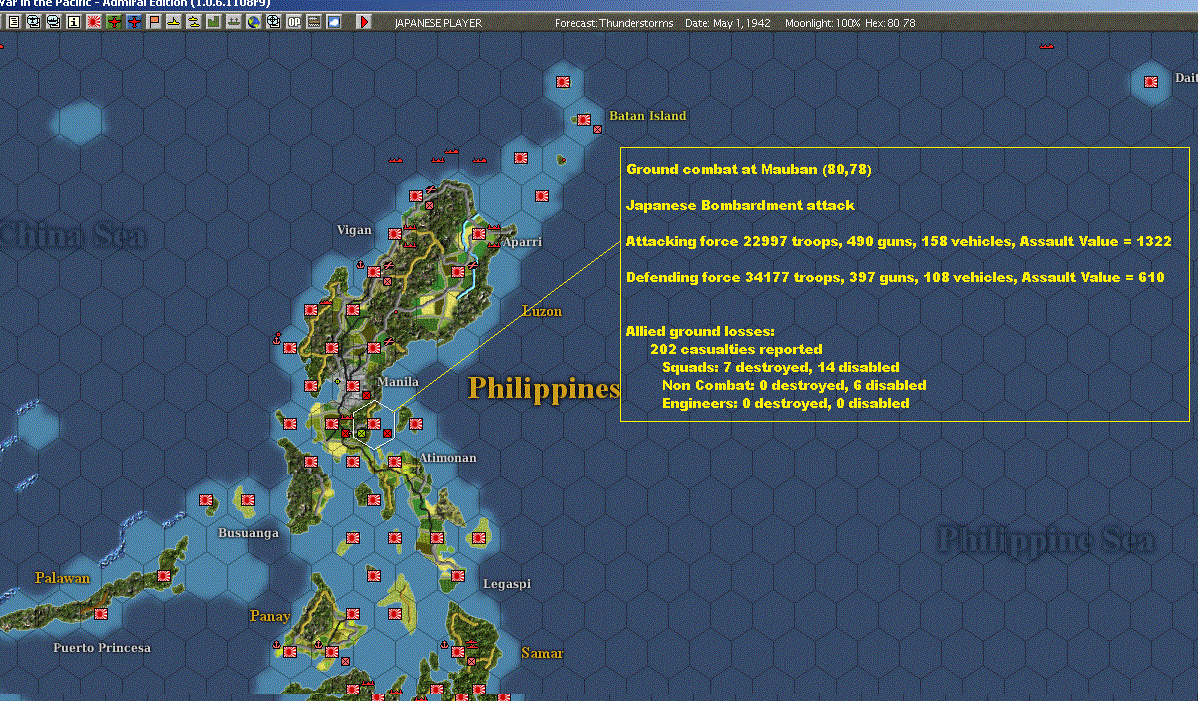The width and height of the screenshot is (1198, 701).
Task: Click the double yellow ships toolbar icon
Action: click(x=193, y=22)
